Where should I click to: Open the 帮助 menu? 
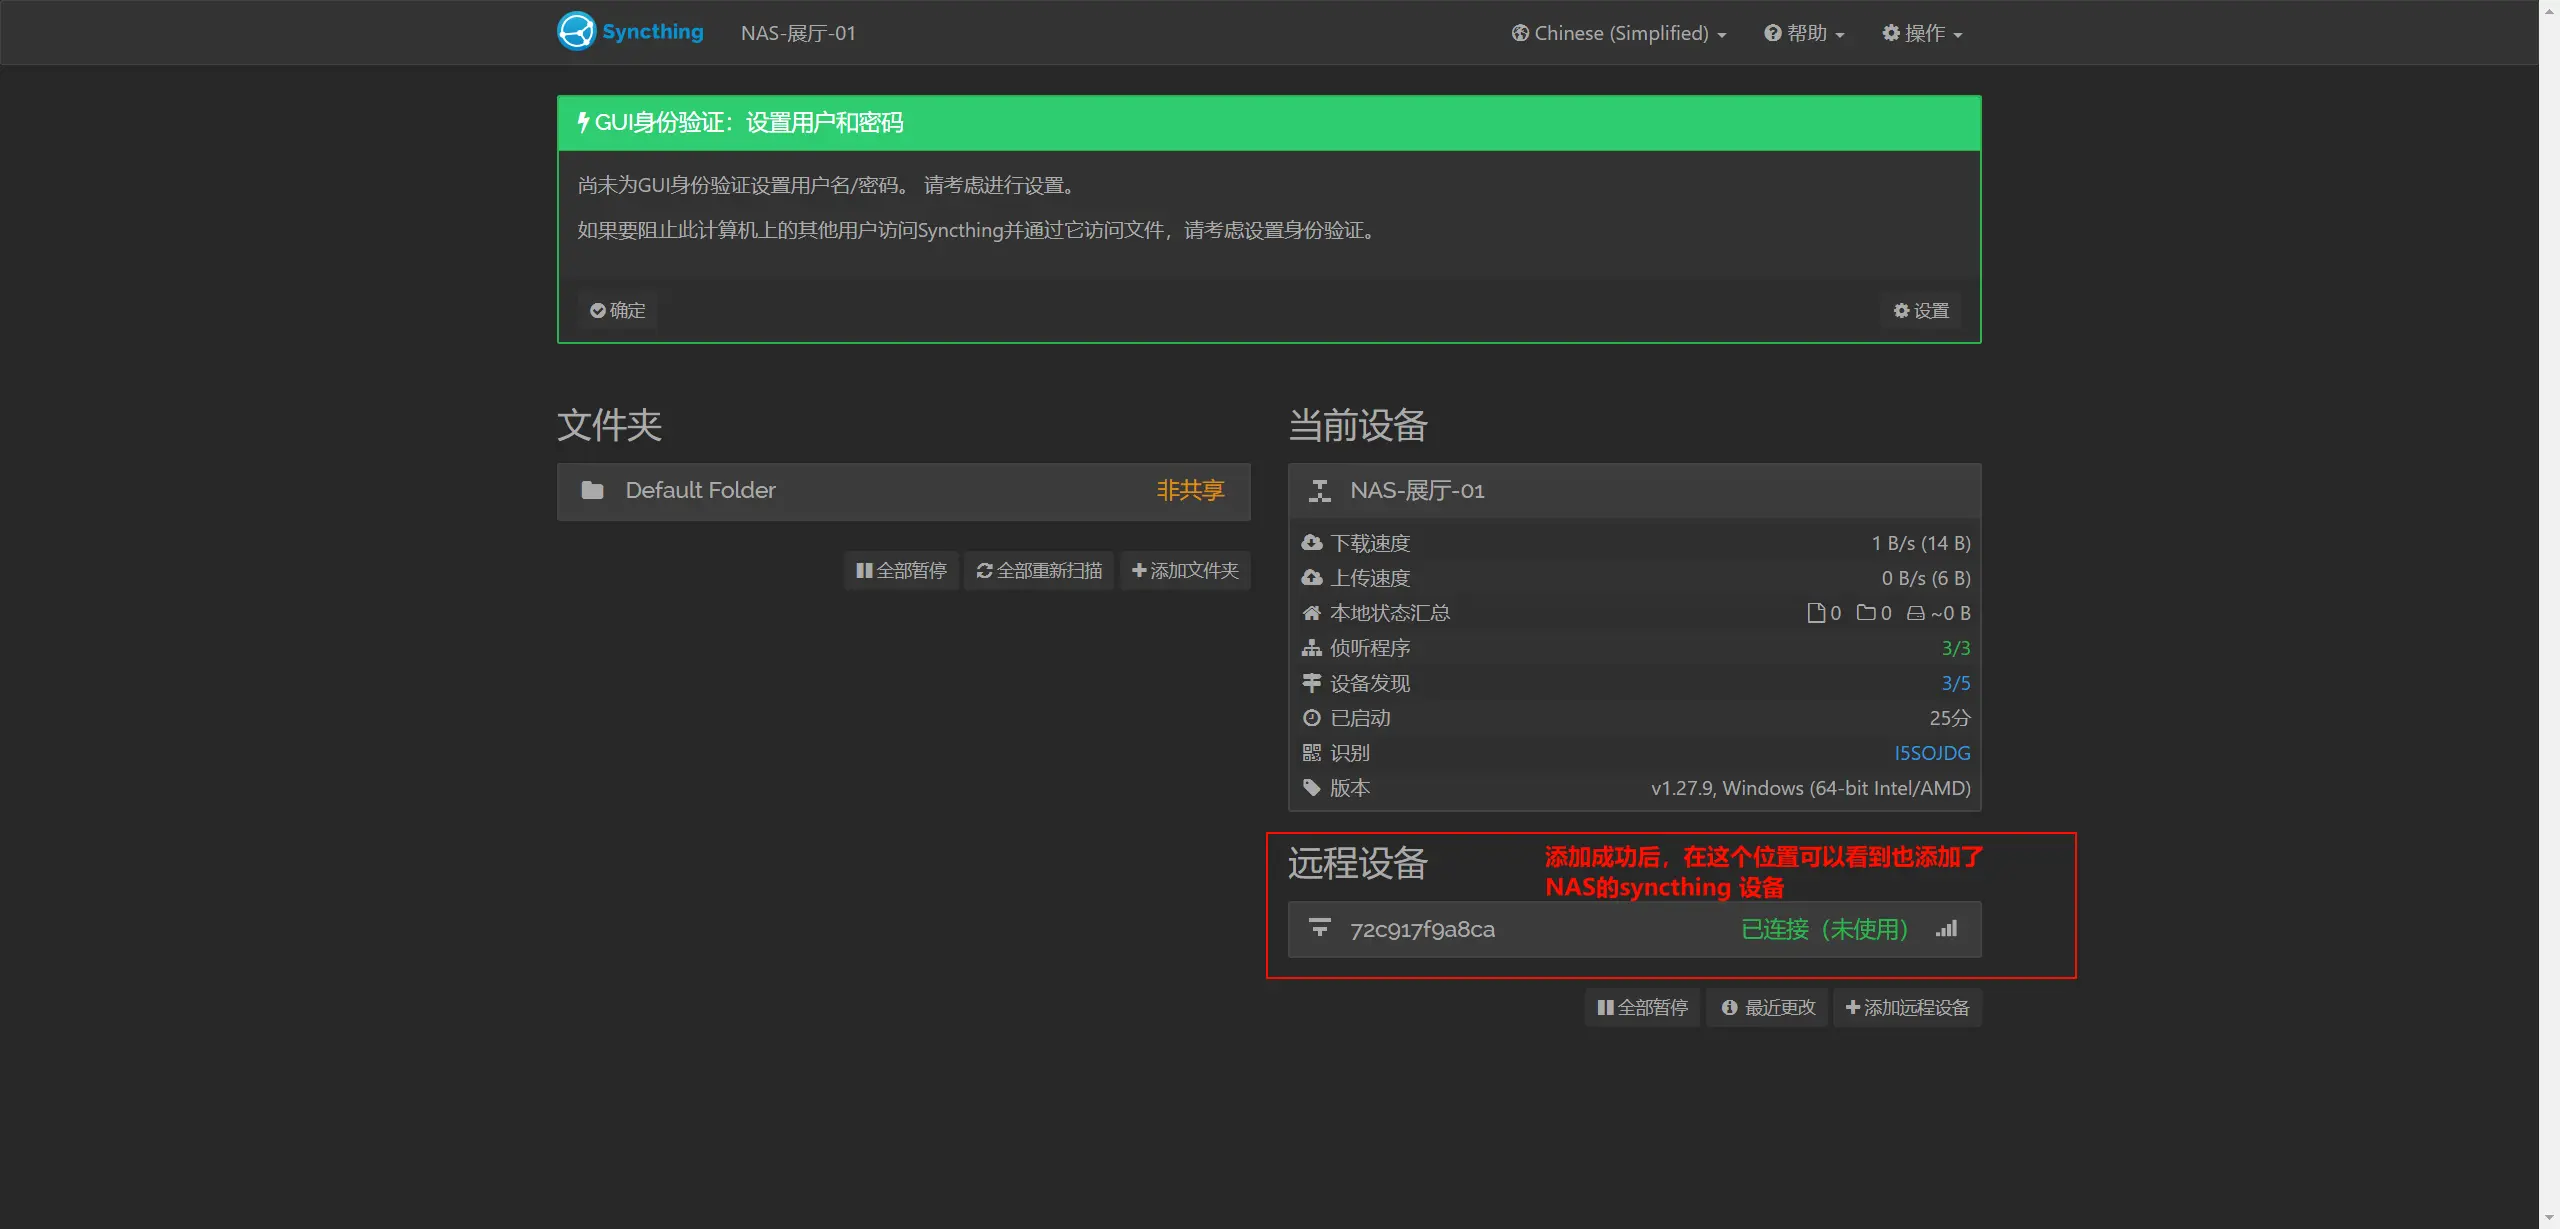point(1803,33)
